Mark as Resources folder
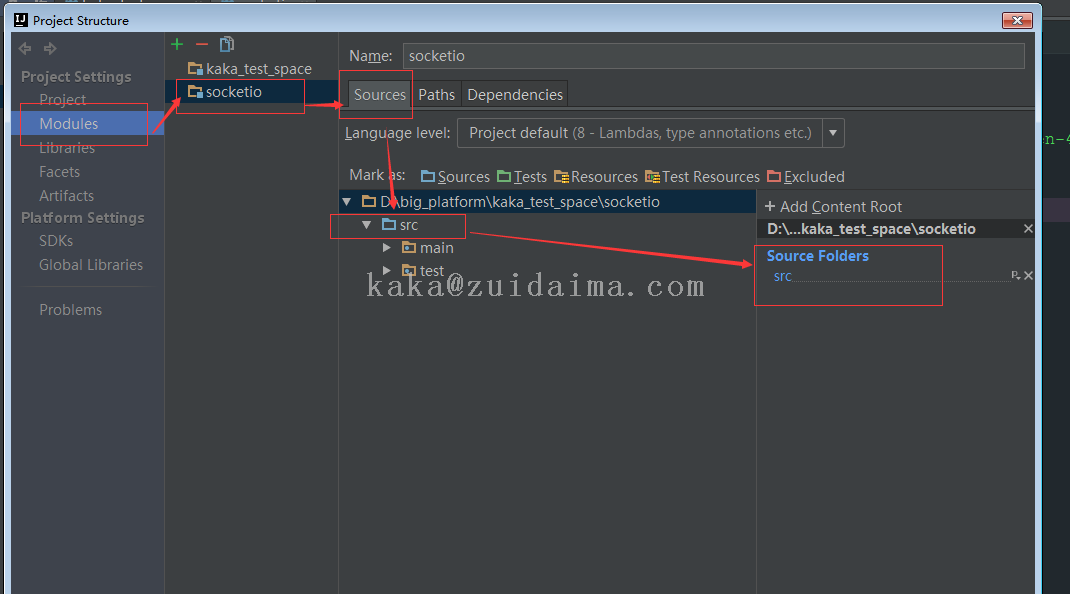This screenshot has width=1070, height=594. (596, 177)
